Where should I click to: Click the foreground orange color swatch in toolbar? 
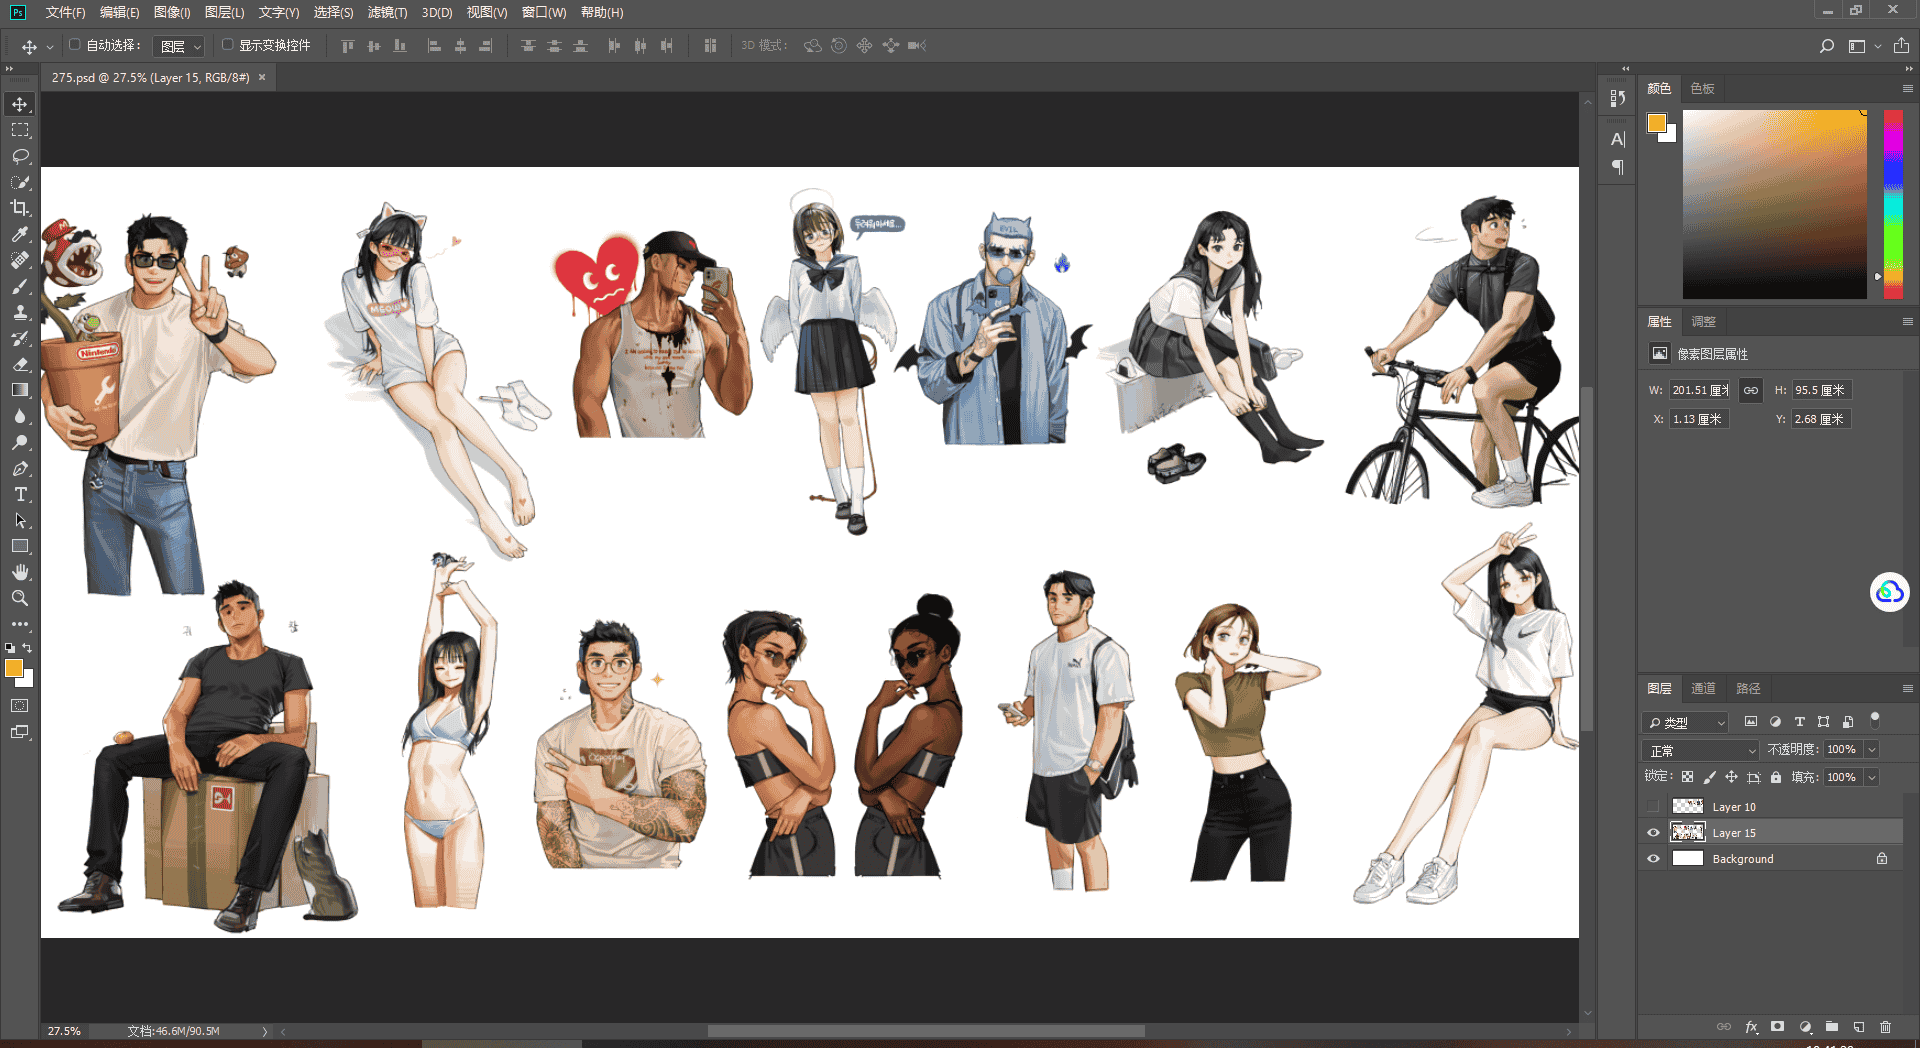point(14,669)
